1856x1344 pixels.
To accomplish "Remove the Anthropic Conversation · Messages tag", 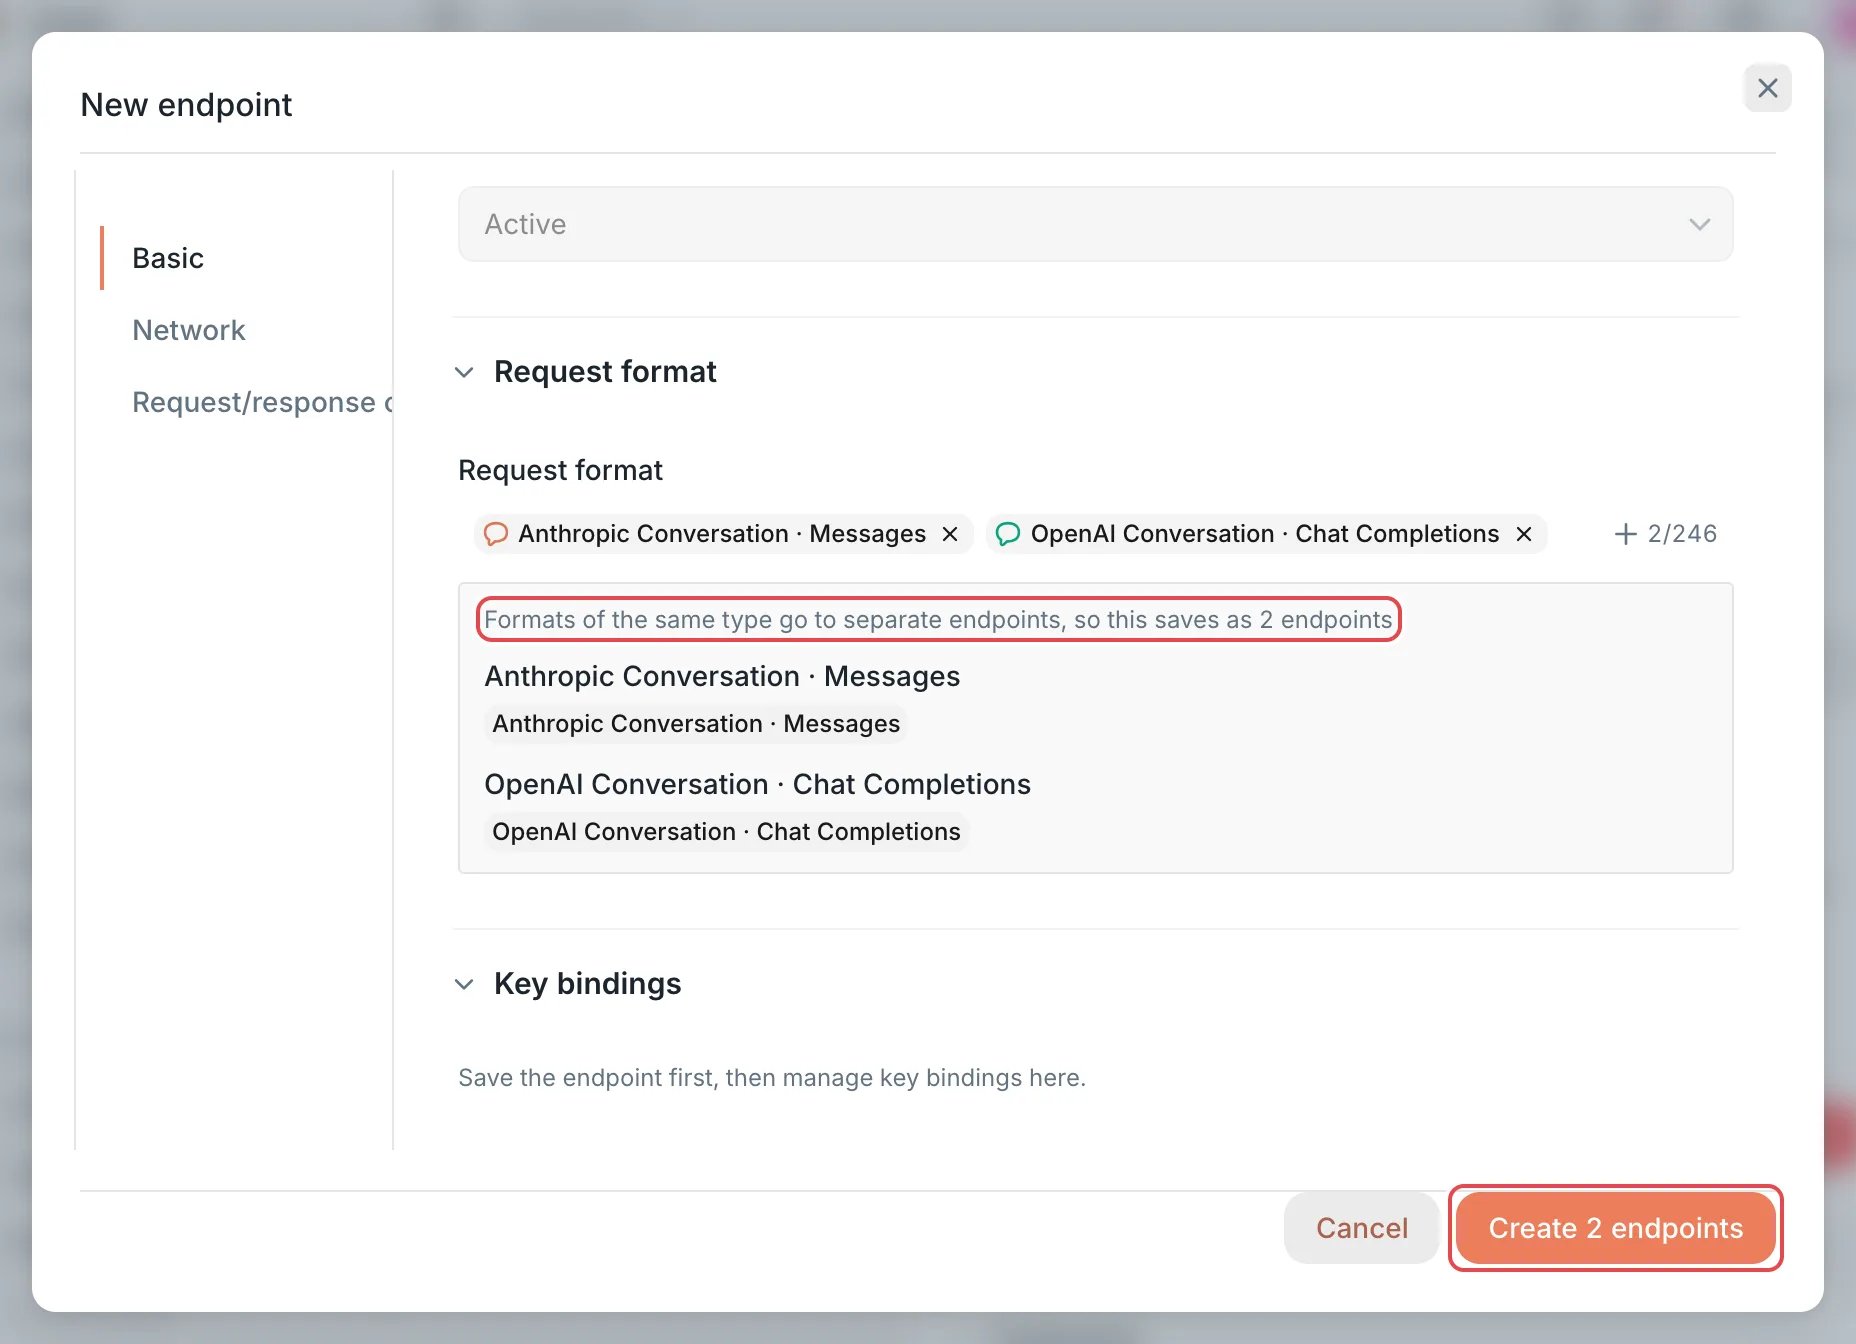I will click(x=950, y=534).
